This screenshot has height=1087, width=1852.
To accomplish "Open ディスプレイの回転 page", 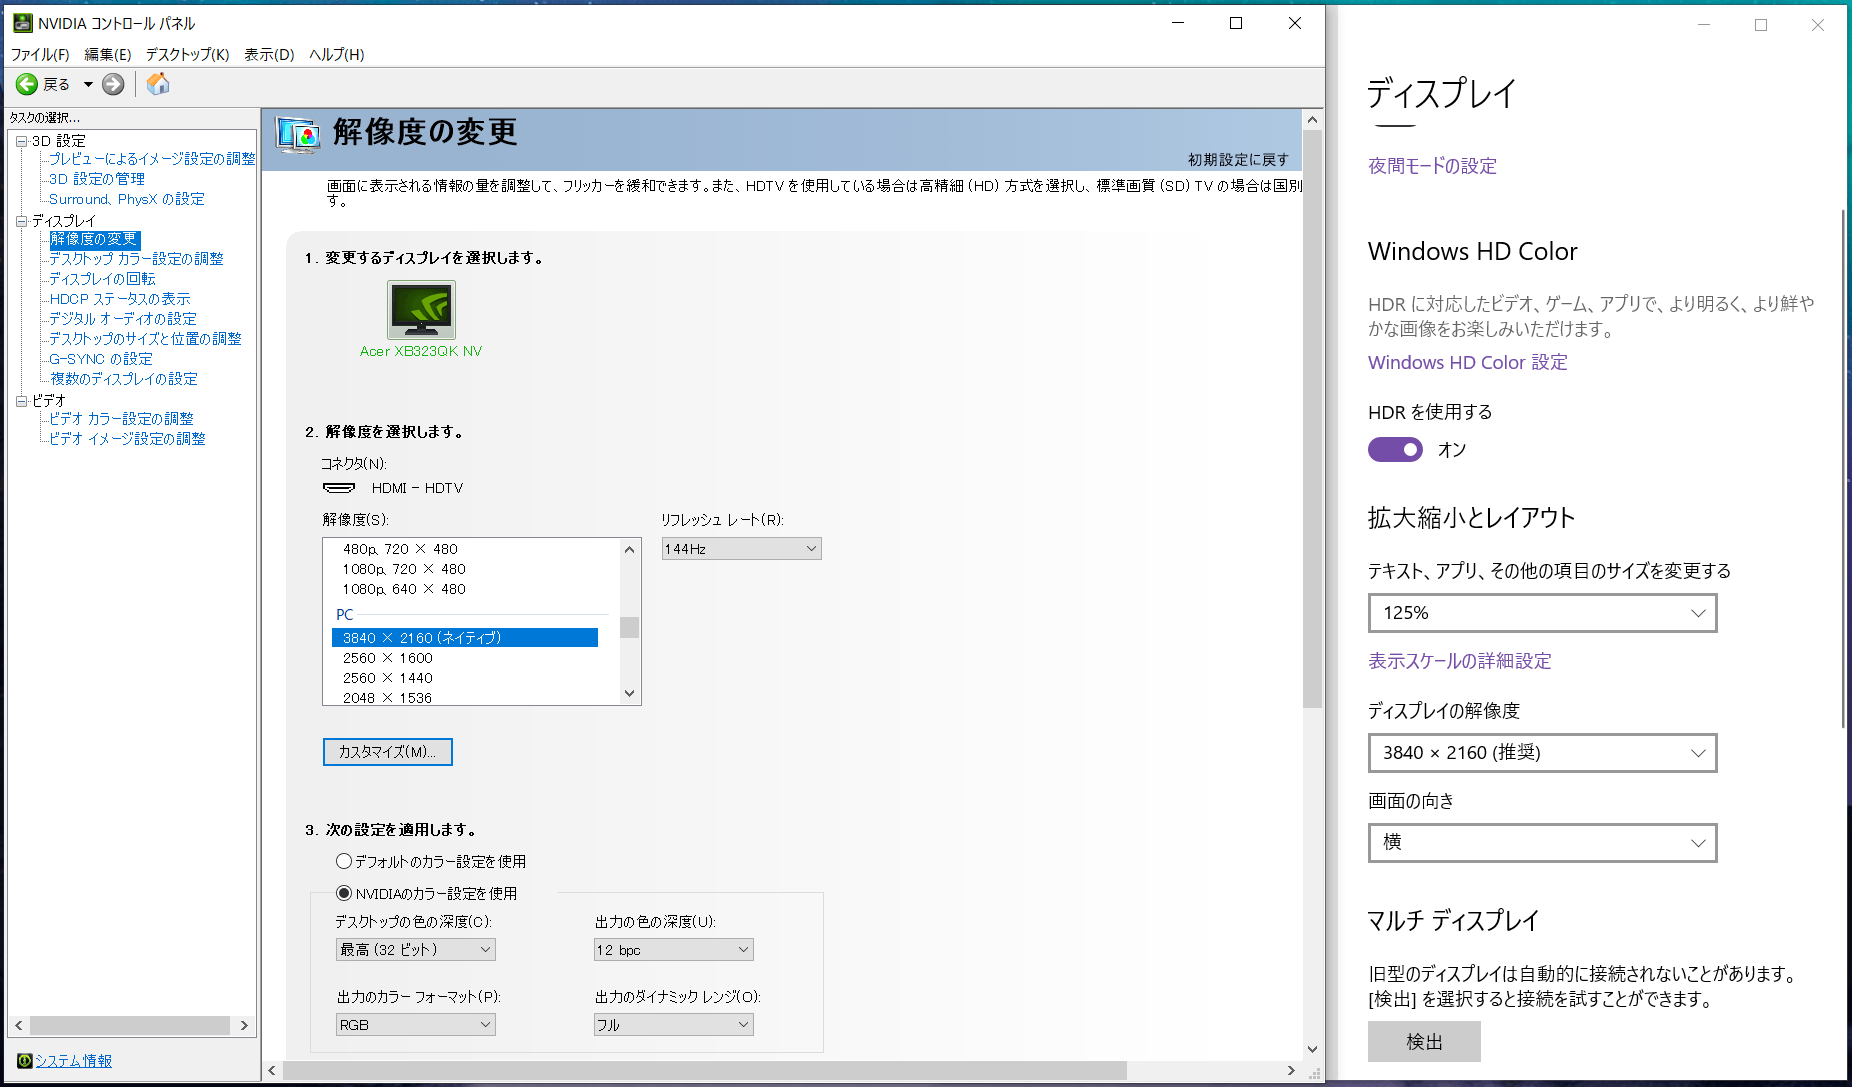I will click(102, 279).
